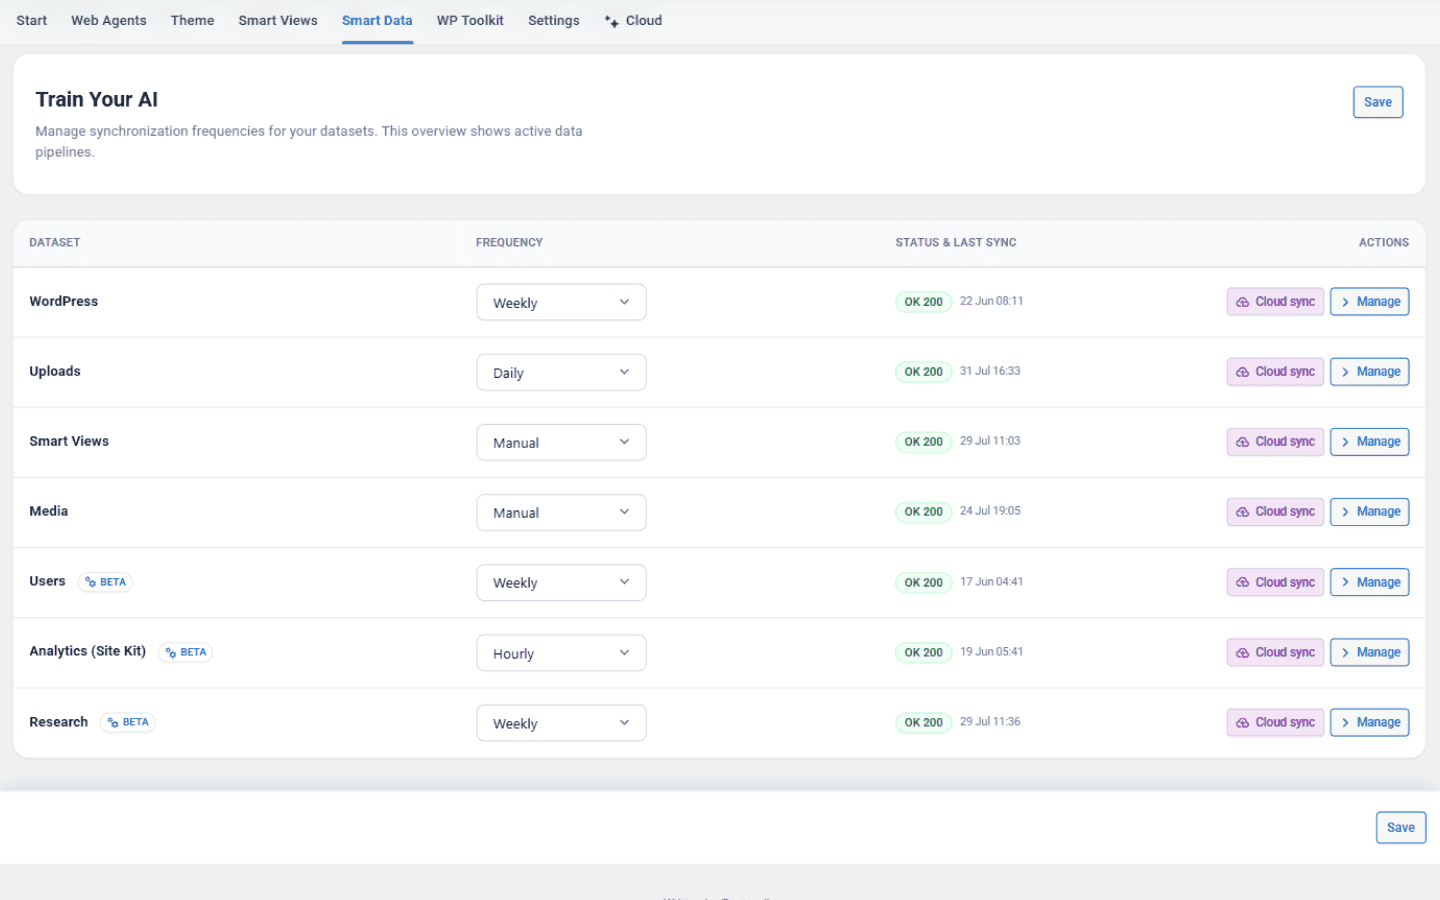
Task: Click the bottom Save button
Action: point(1401,827)
